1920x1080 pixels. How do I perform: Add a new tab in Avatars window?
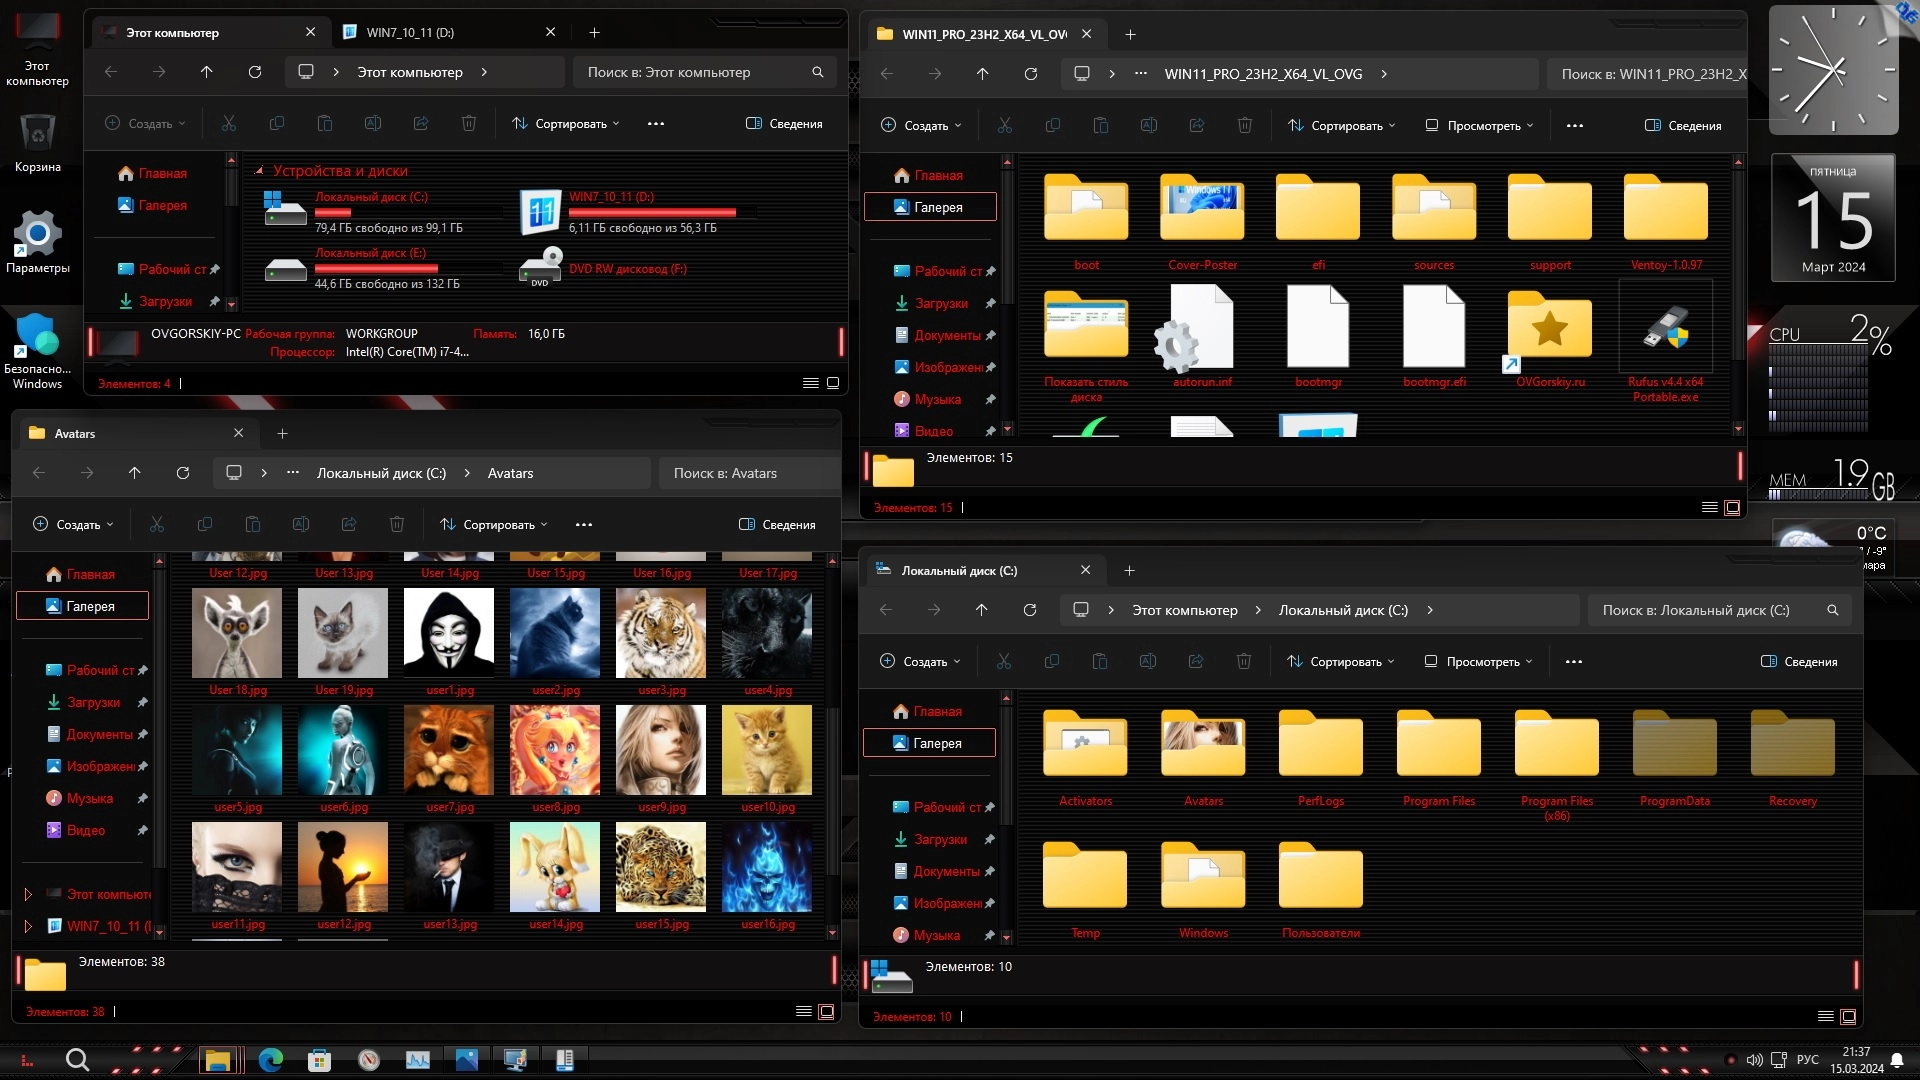coord(282,434)
